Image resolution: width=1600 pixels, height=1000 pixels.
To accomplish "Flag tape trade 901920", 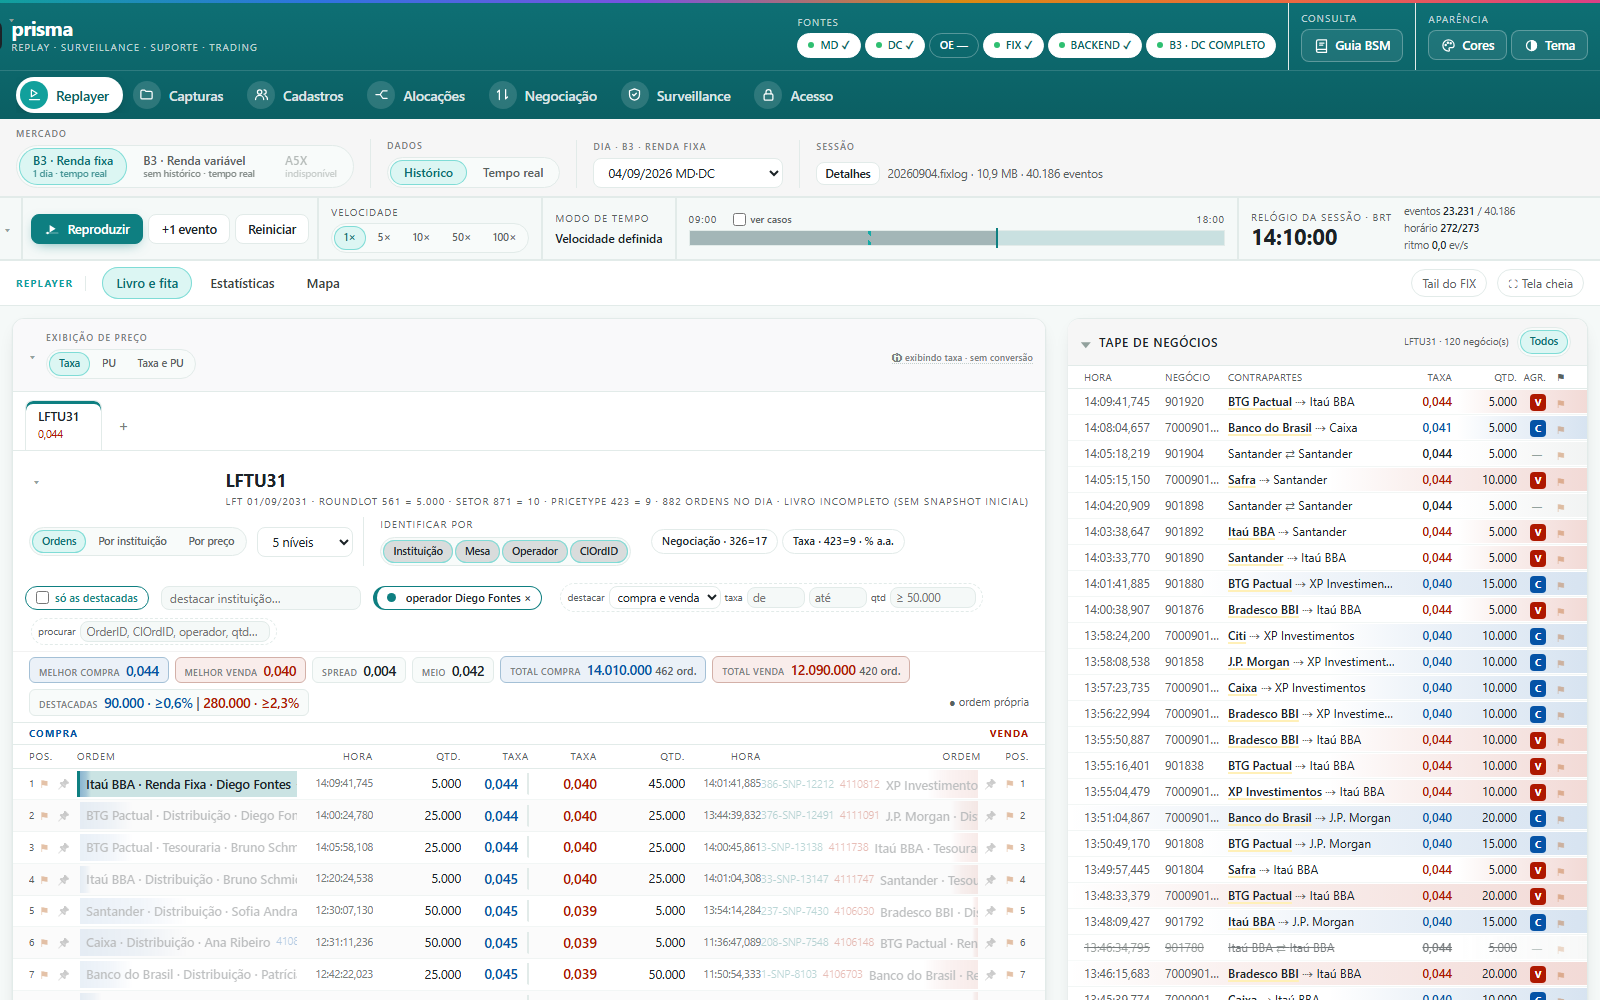I will (x=1561, y=402).
